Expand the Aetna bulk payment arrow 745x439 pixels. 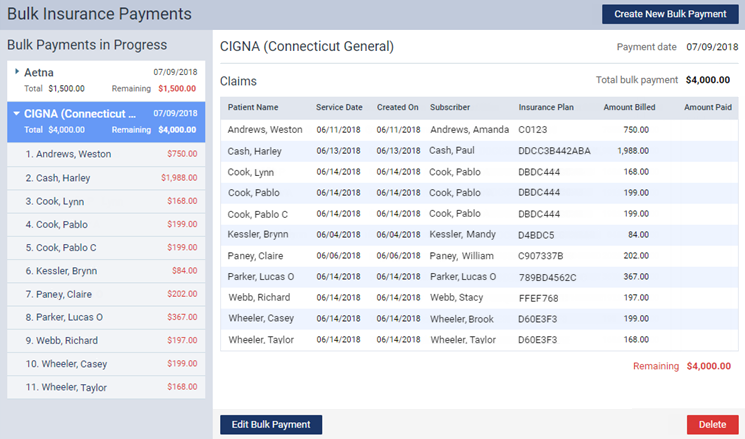click(x=17, y=72)
